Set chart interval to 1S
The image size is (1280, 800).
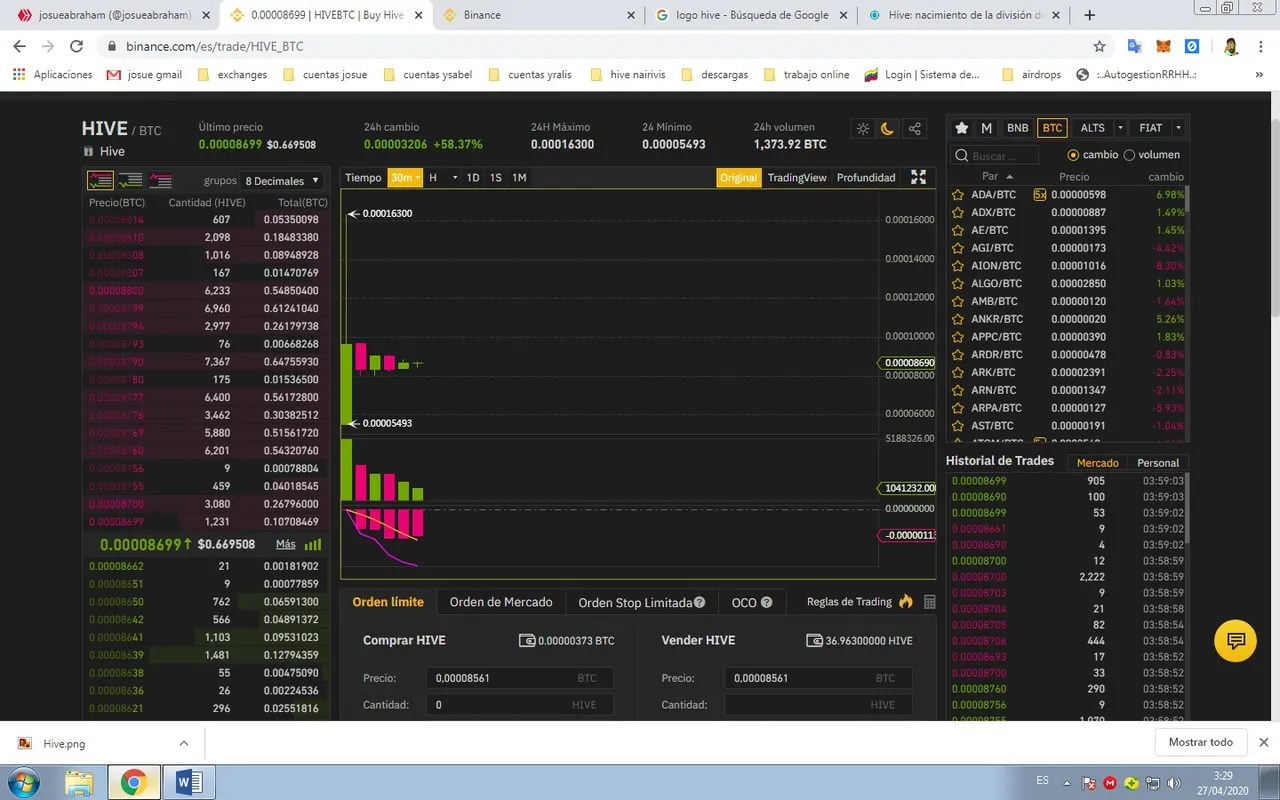[496, 177]
